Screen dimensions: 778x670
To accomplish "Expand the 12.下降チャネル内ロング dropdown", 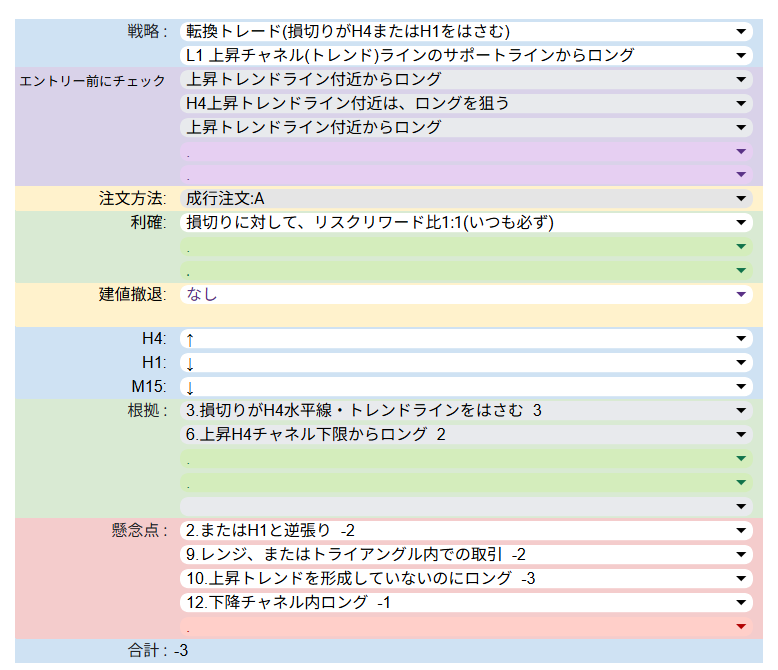I will (x=466, y=602).
